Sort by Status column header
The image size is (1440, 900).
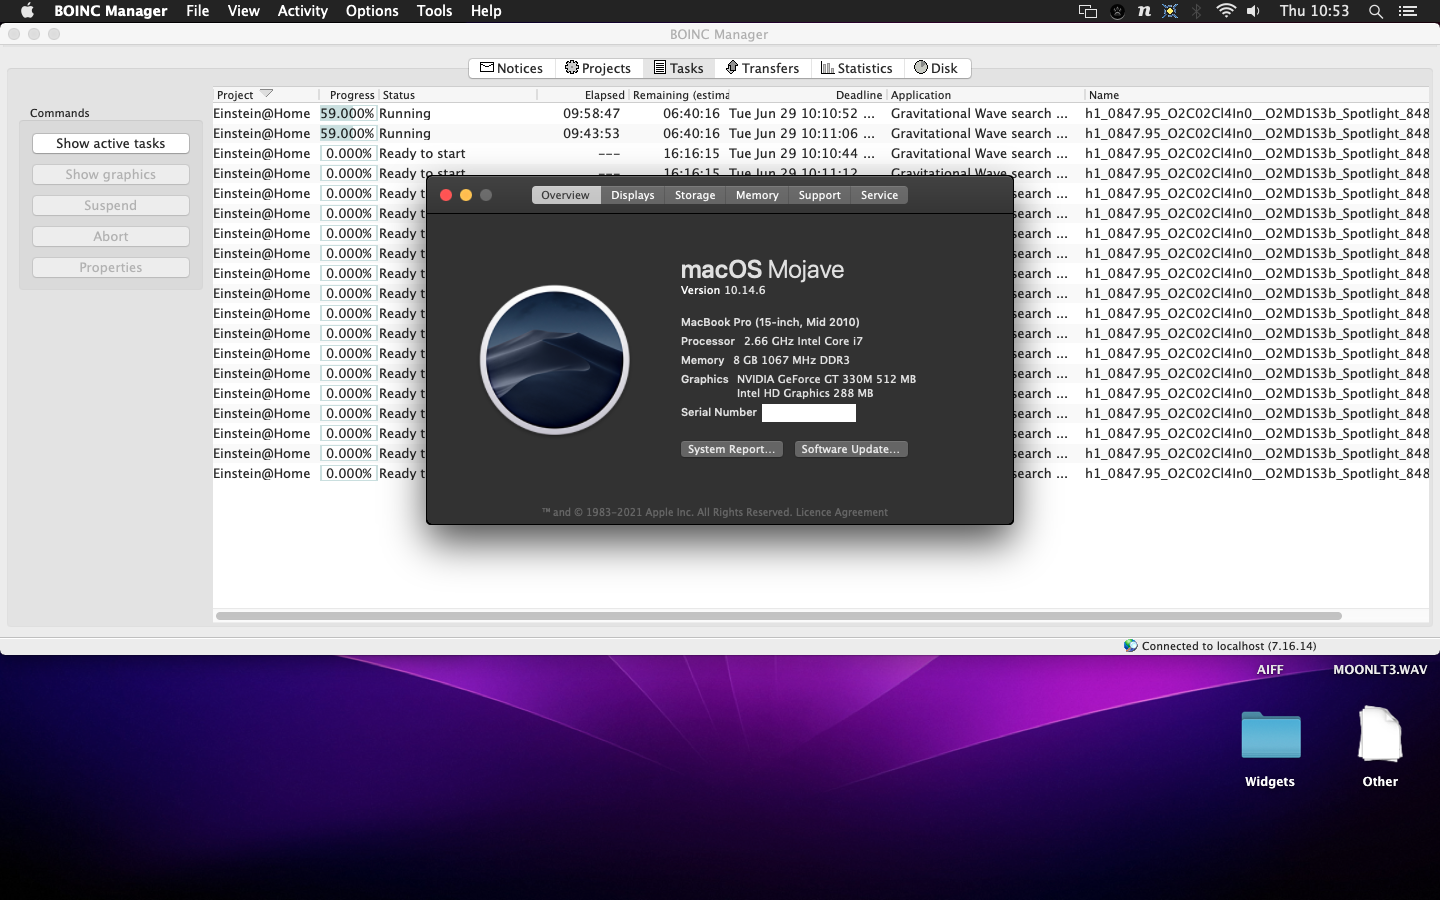pyautogui.click(x=457, y=95)
